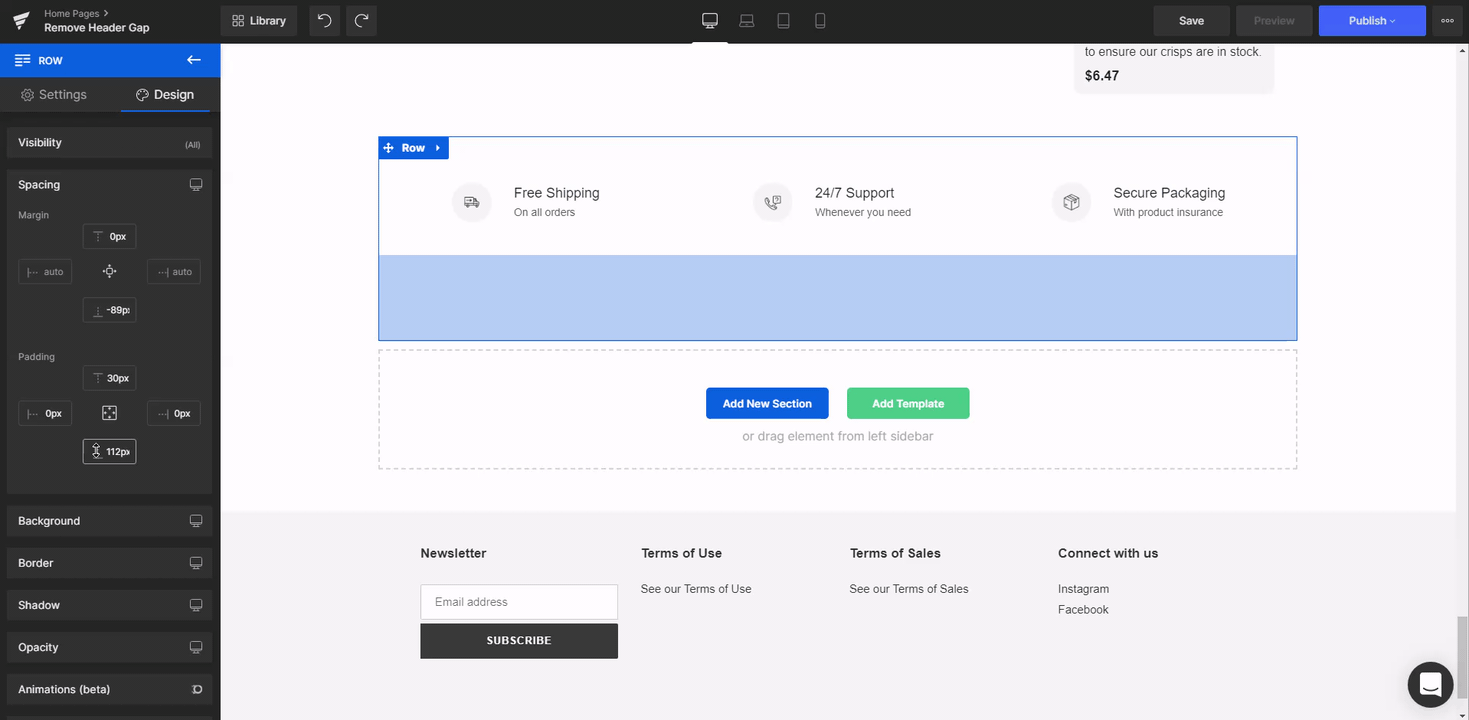Expand the Shadow section
This screenshot has height=720, width=1469.
(x=109, y=605)
